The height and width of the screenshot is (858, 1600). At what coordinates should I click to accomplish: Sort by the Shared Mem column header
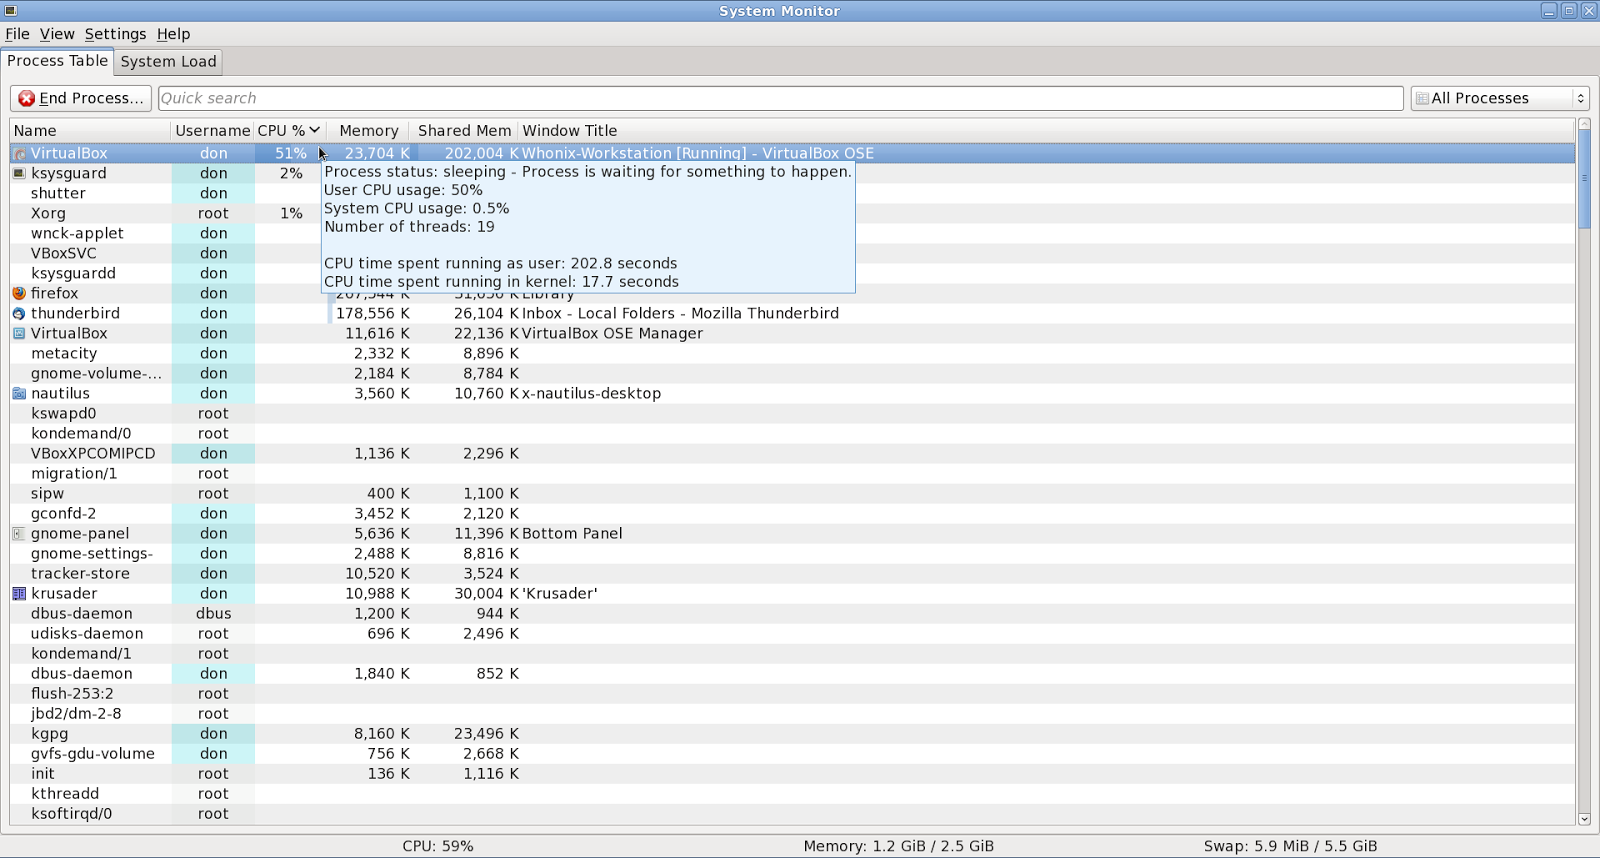(x=464, y=130)
